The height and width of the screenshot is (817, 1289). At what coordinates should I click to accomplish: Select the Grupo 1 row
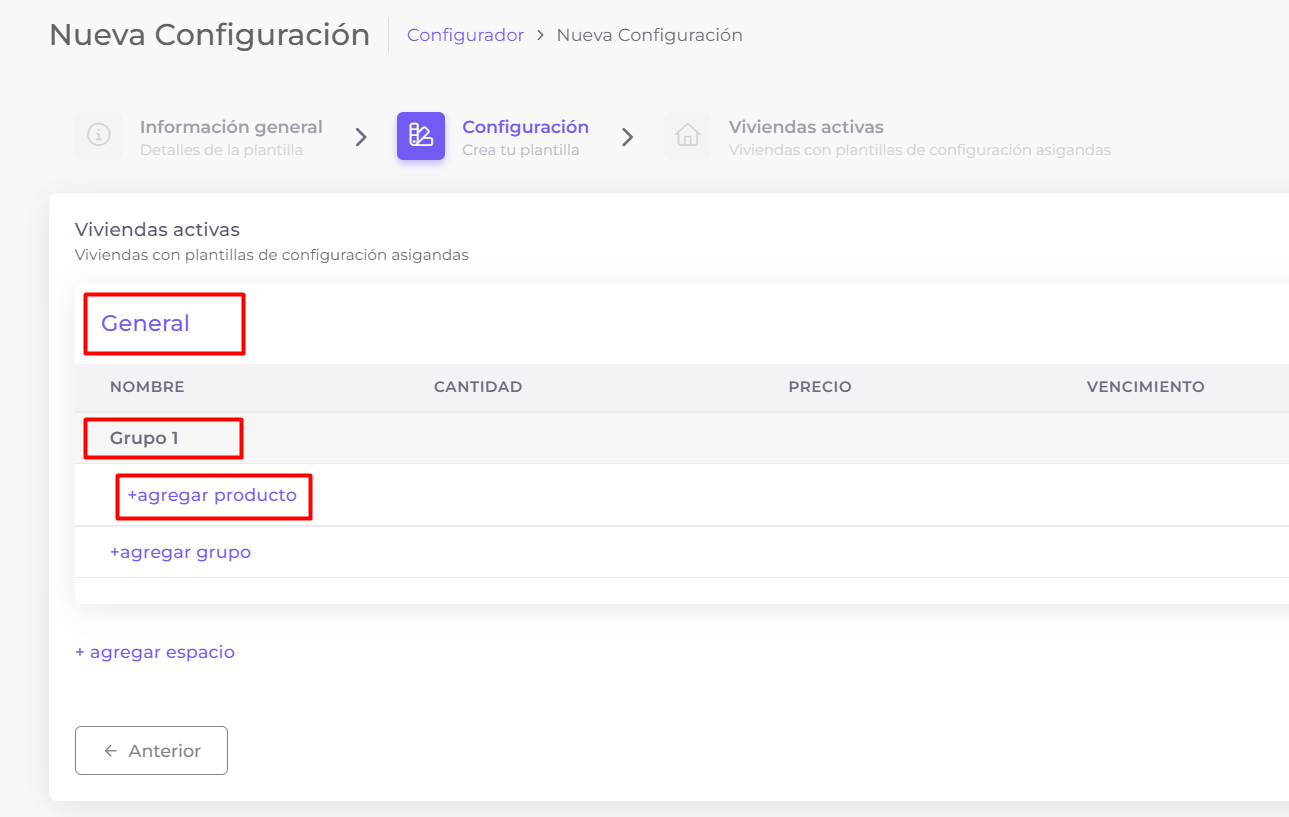(x=144, y=438)
